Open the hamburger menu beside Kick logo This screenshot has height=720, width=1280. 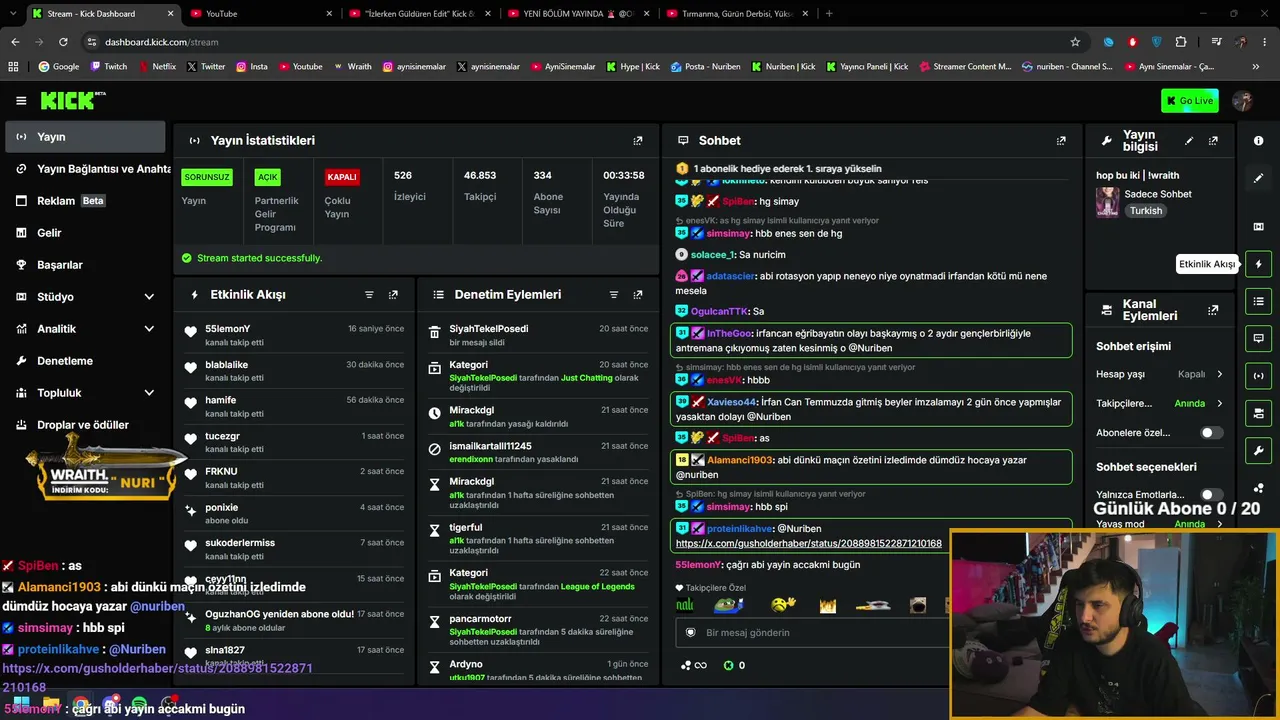21,101
